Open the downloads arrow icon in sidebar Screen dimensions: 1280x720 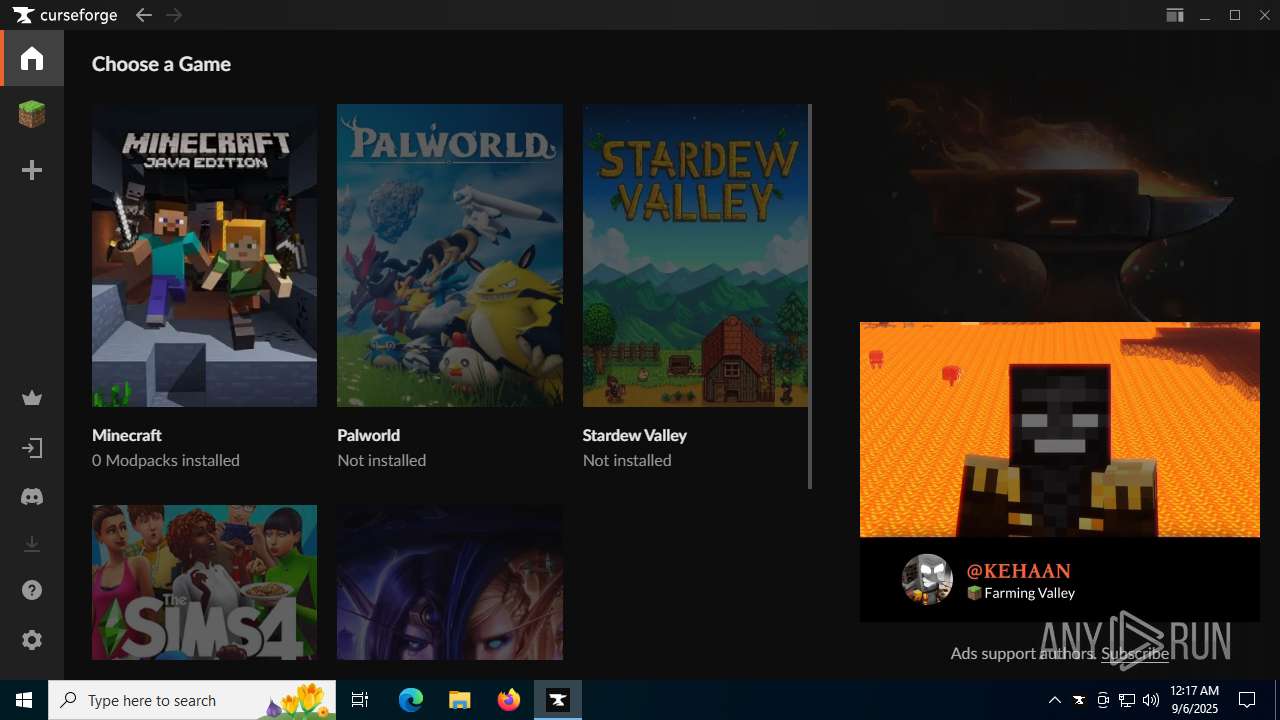32,544
